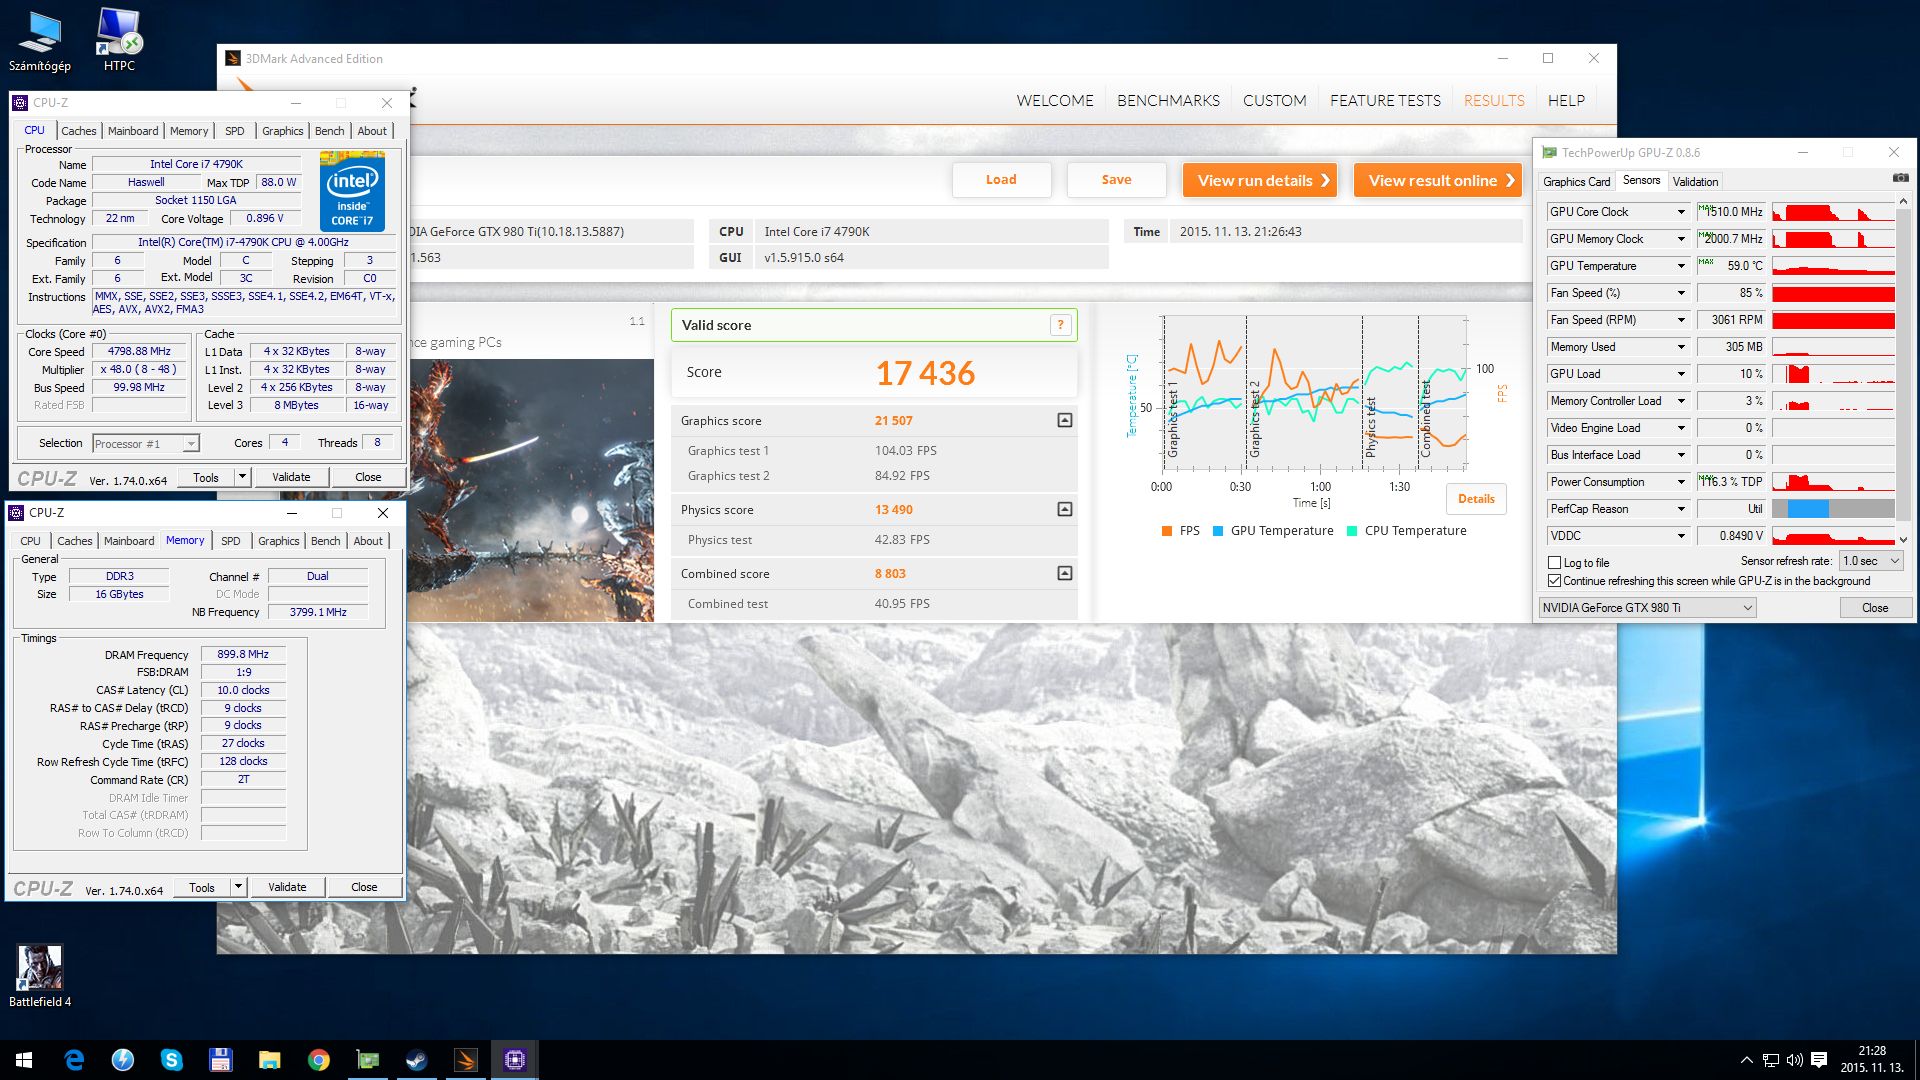The width and height of the screenshot is (1920, 1080).
Task: Open Skype from the taskbar
Action: point(171,1060)
